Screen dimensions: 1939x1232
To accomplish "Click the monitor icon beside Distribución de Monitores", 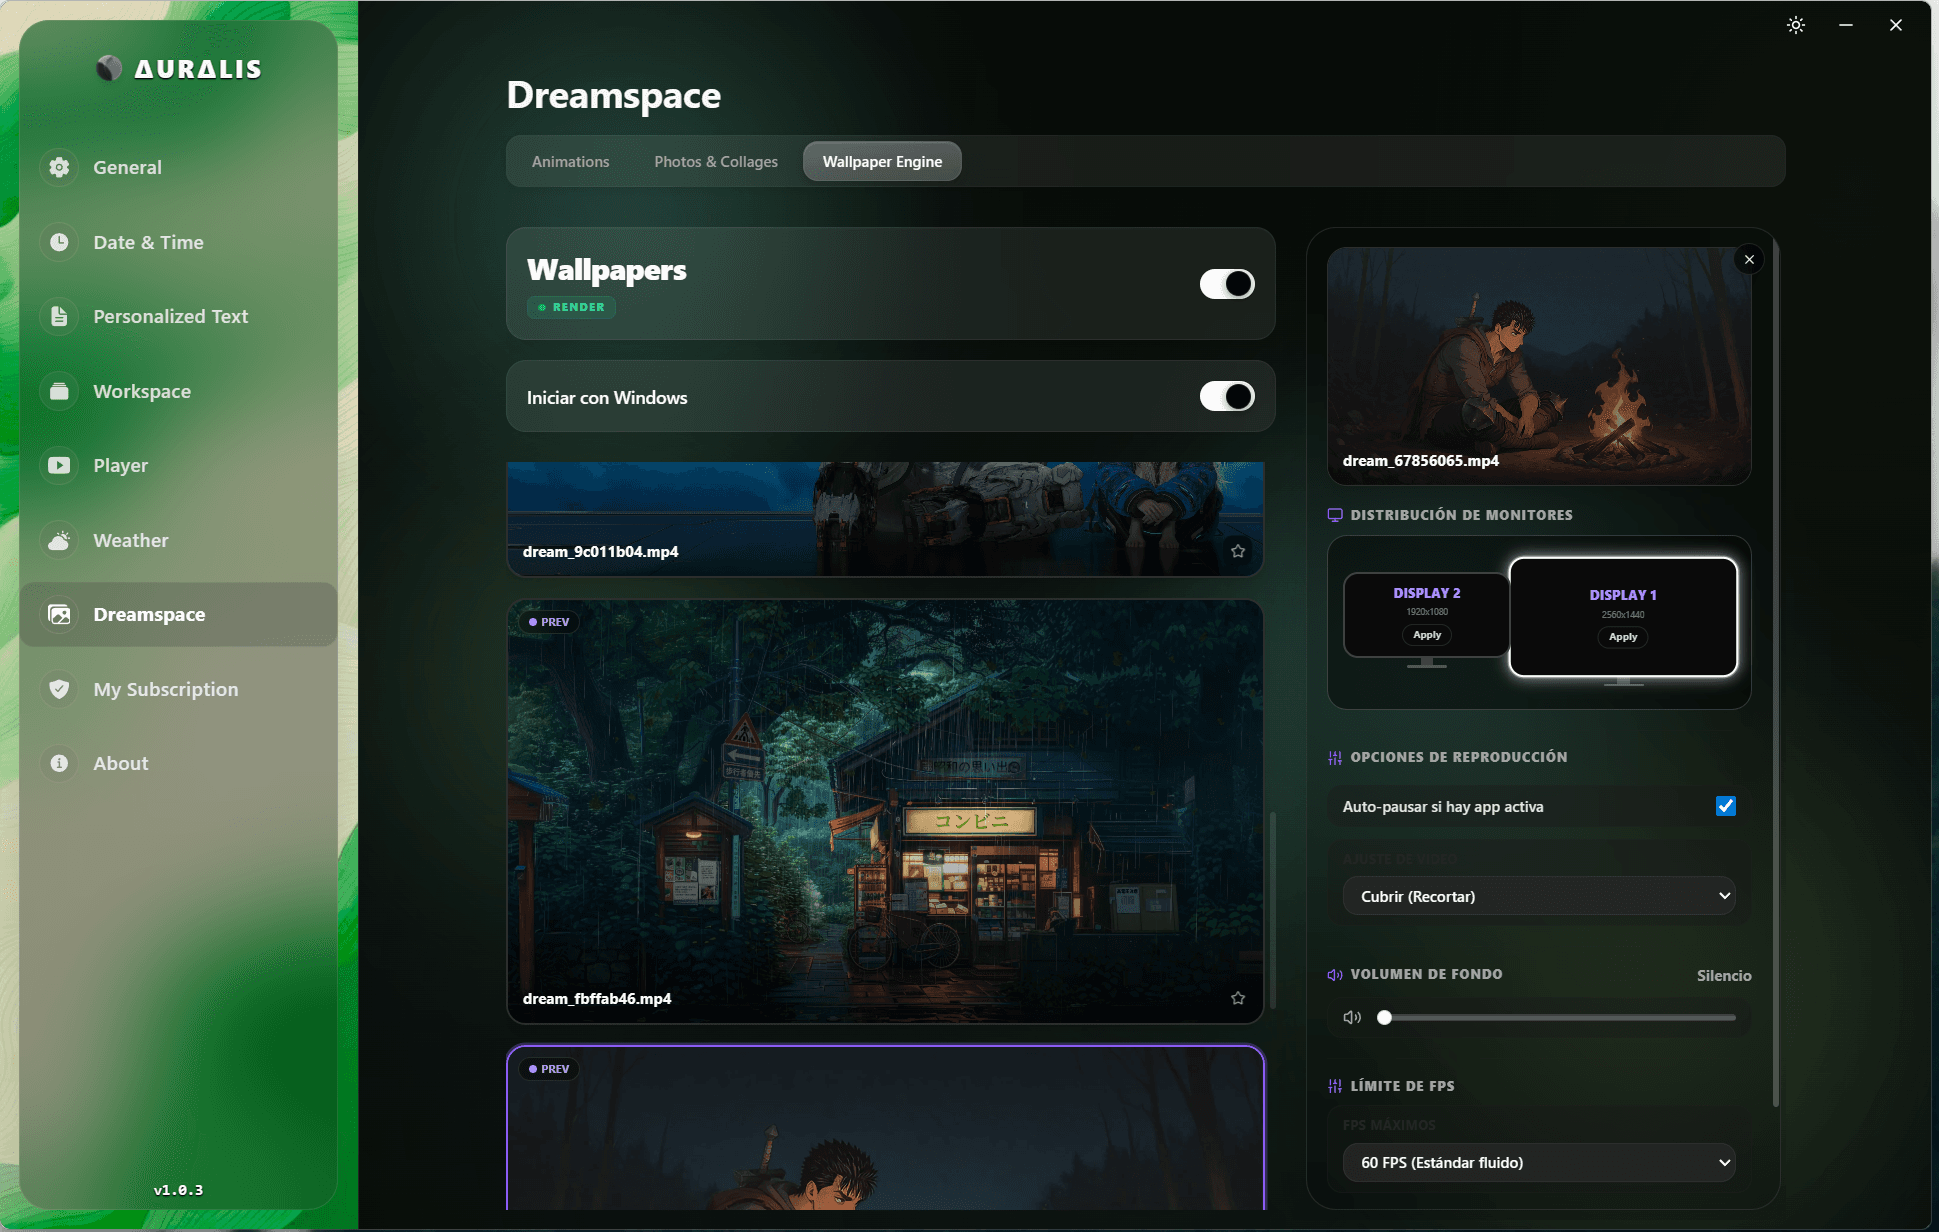I will tap(1335, 515).
